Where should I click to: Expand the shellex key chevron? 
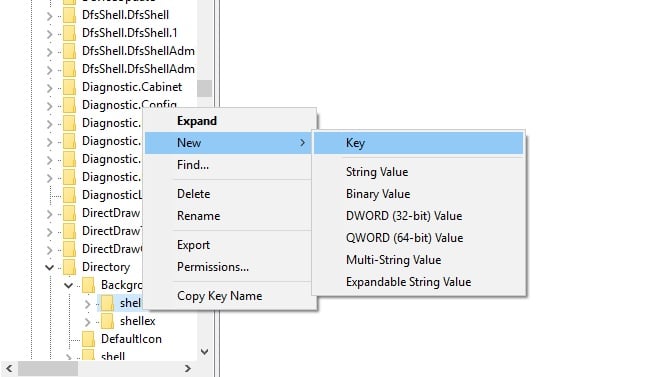tap(87, 321)
